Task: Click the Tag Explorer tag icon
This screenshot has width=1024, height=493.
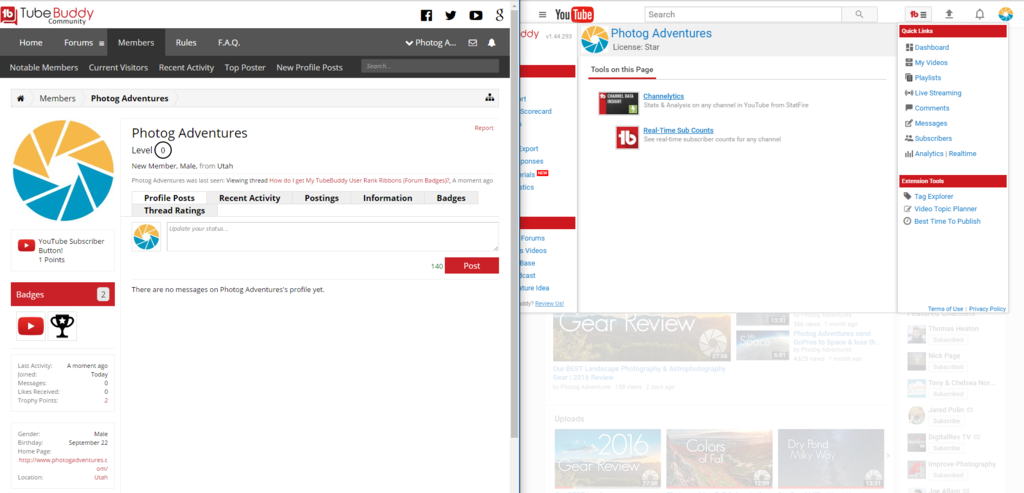Action: [907, 196]
